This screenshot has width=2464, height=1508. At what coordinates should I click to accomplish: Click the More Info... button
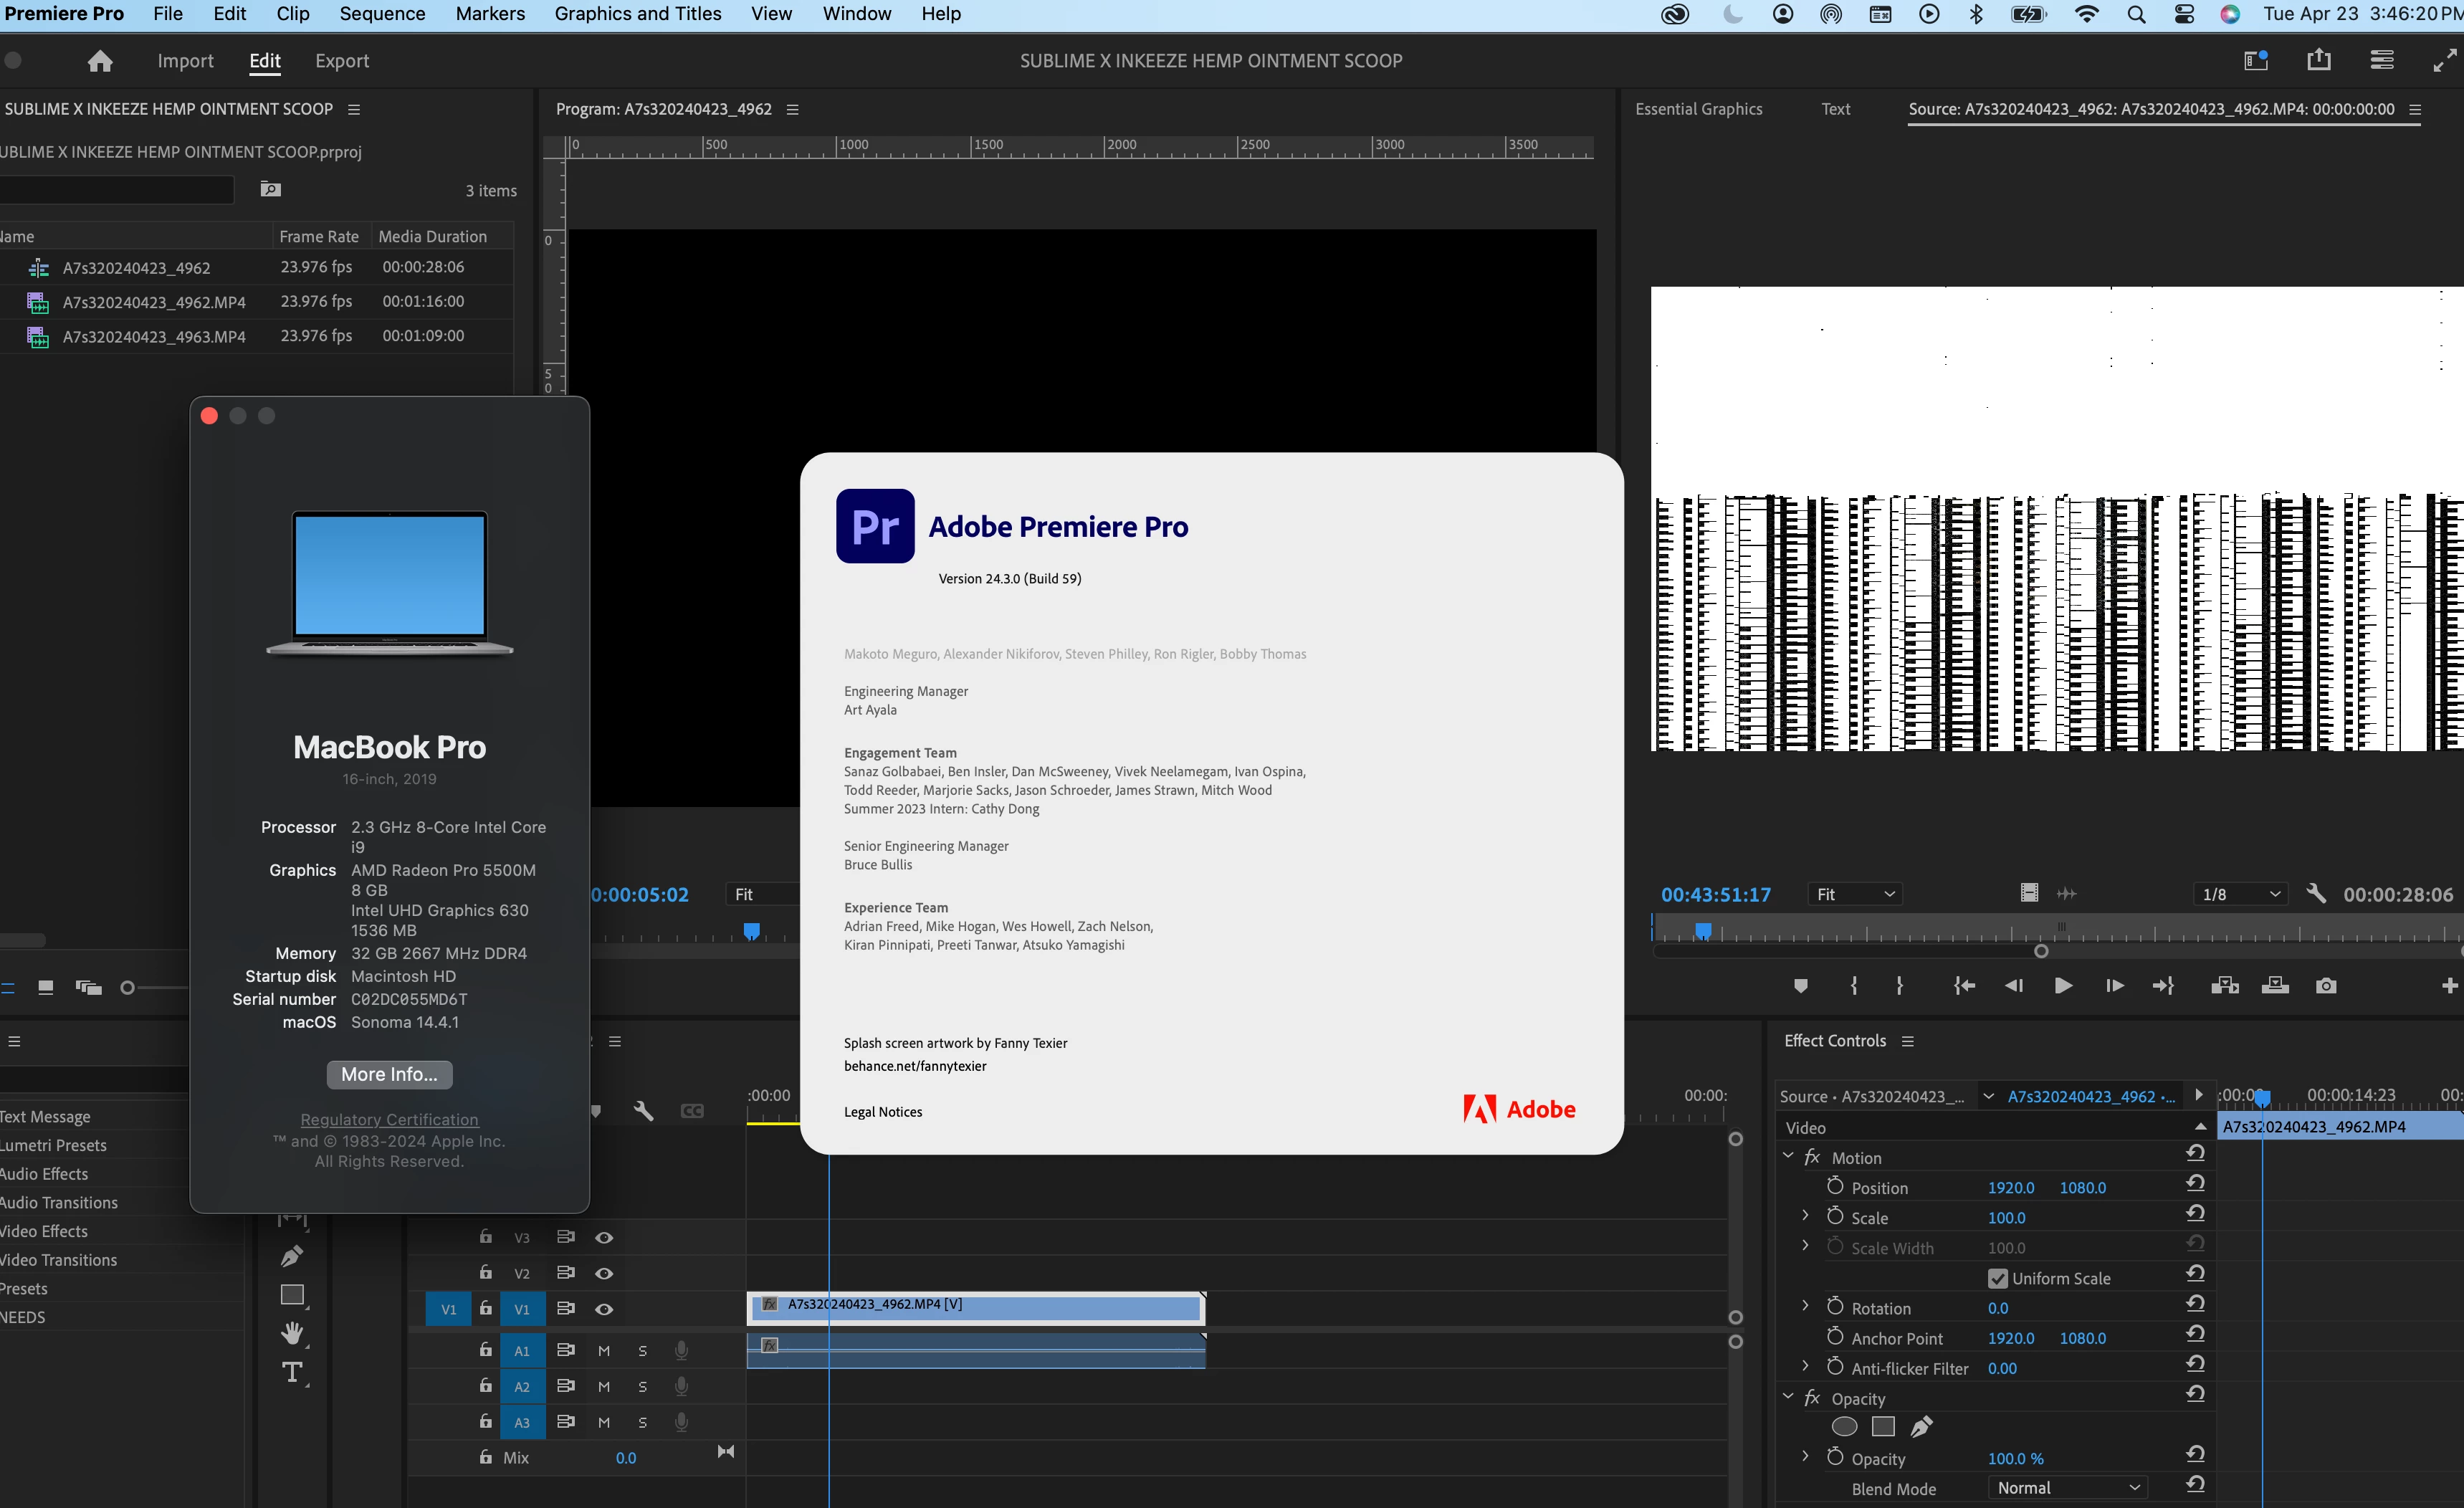pos(389,1074)
